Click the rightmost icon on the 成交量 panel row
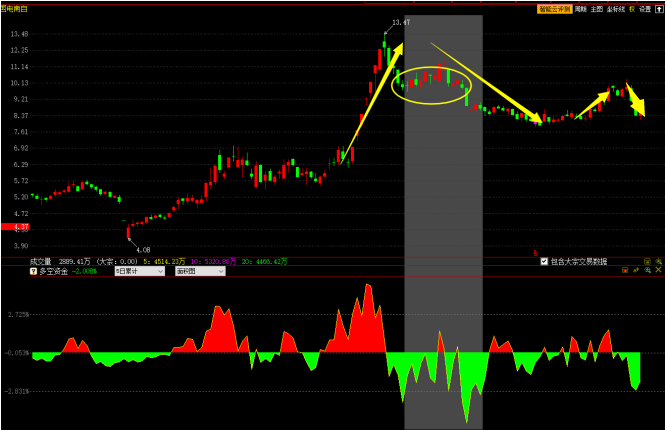Viewport: 667px width, 430px height. 657,261
